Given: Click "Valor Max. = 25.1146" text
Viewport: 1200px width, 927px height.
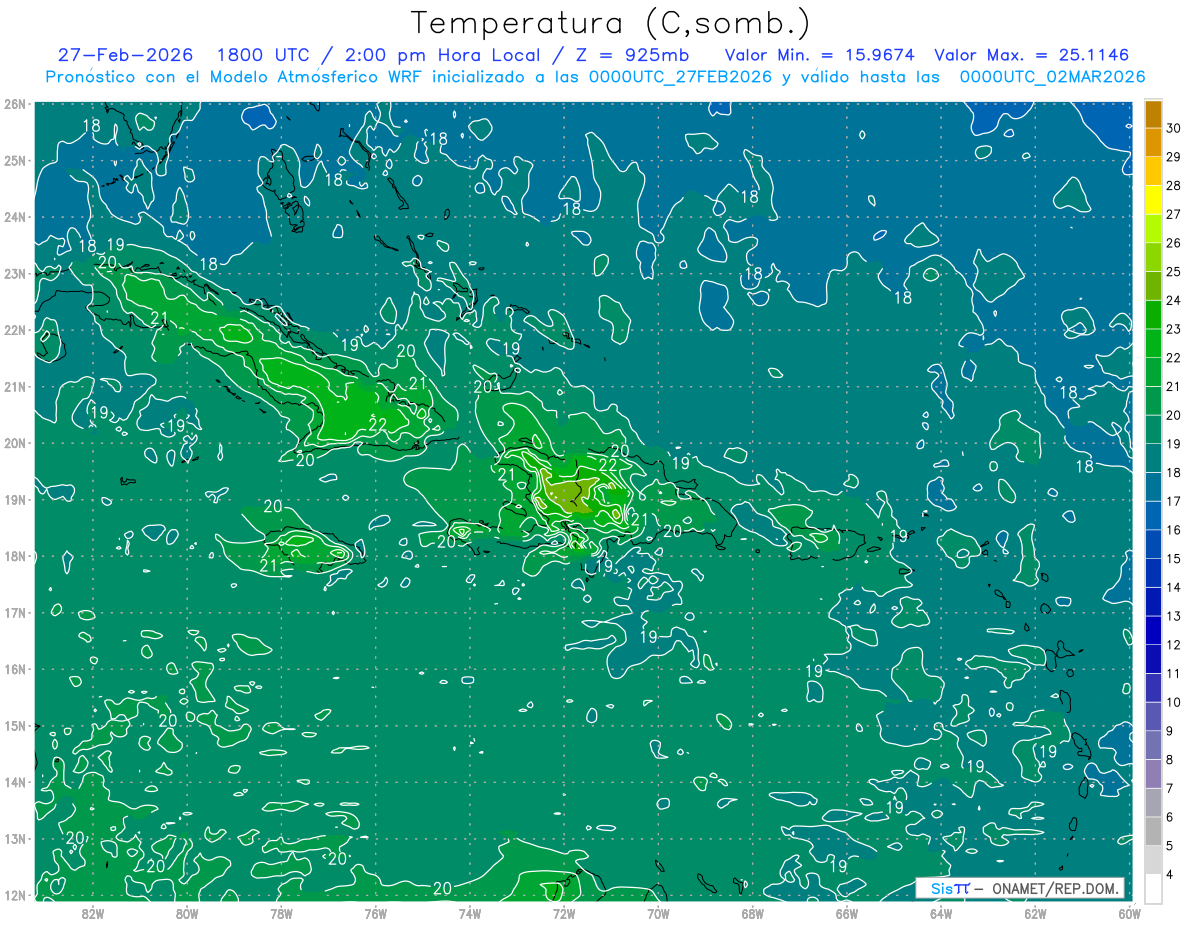Looking at the screenshot, I should coord(1030,55).
